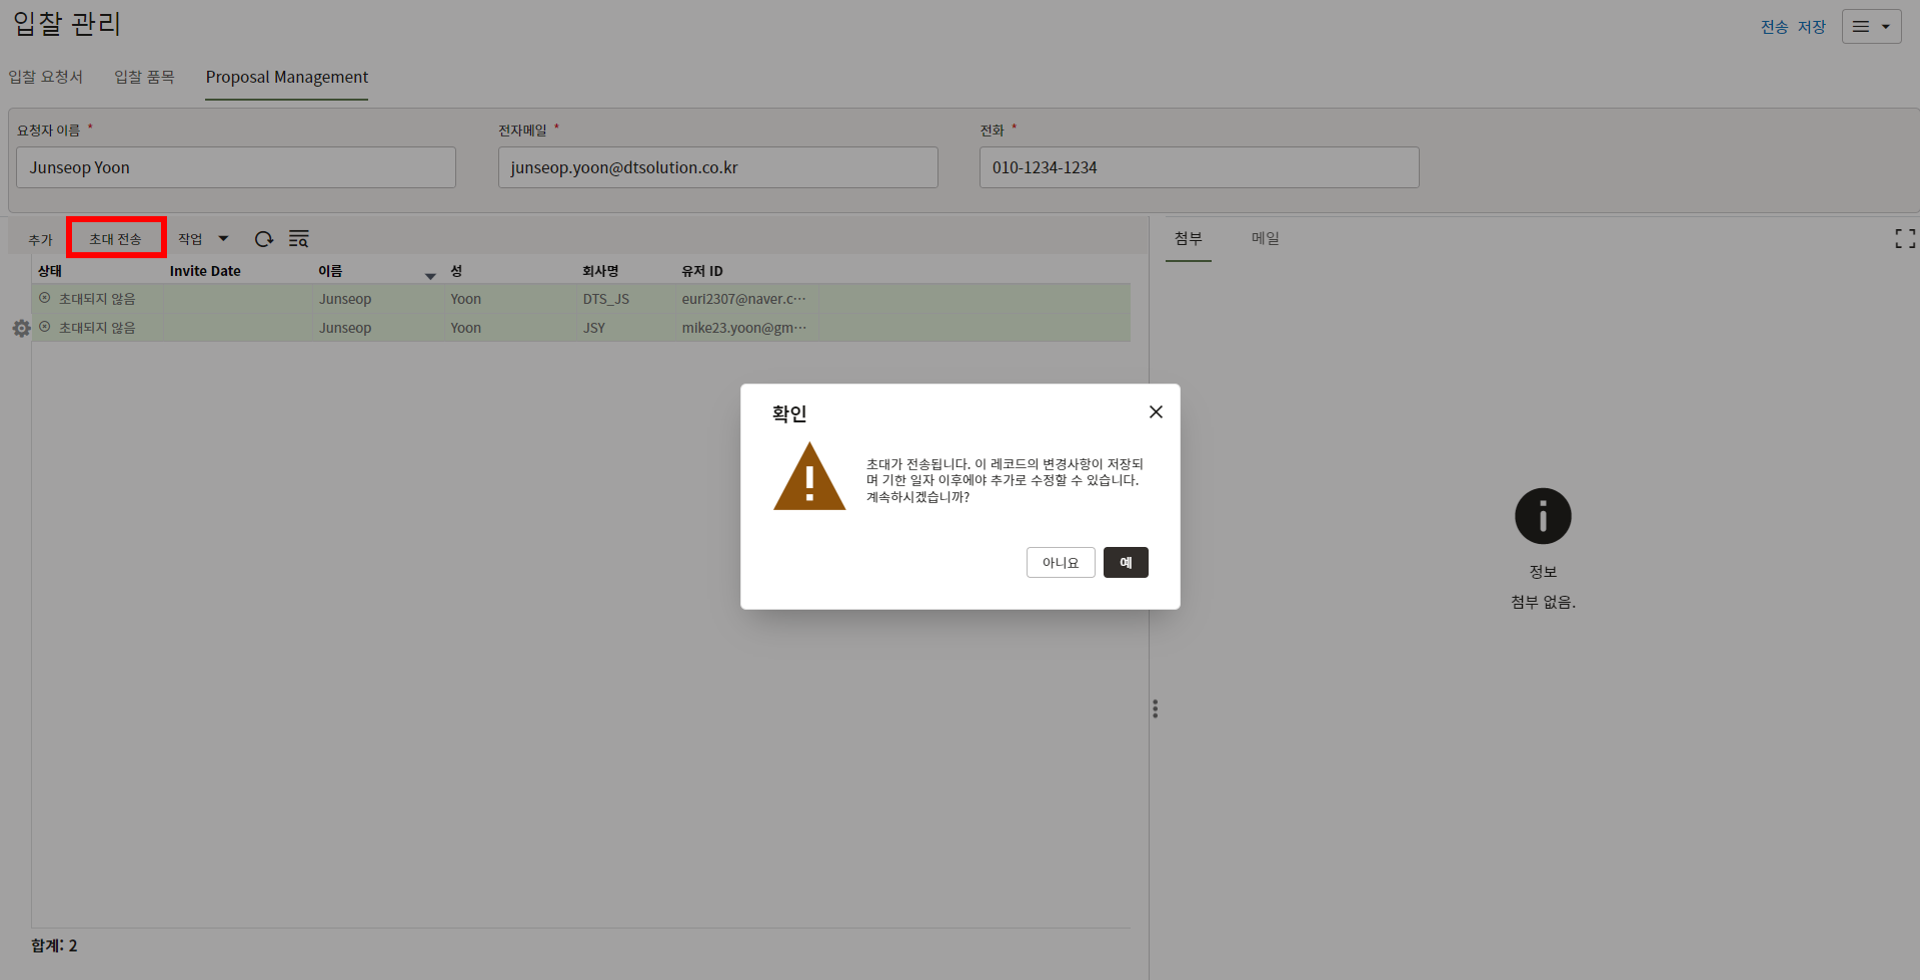The image size is (1920, 980).
Task: Click status icon of DTS_JS row
Action: pos(45,298)
